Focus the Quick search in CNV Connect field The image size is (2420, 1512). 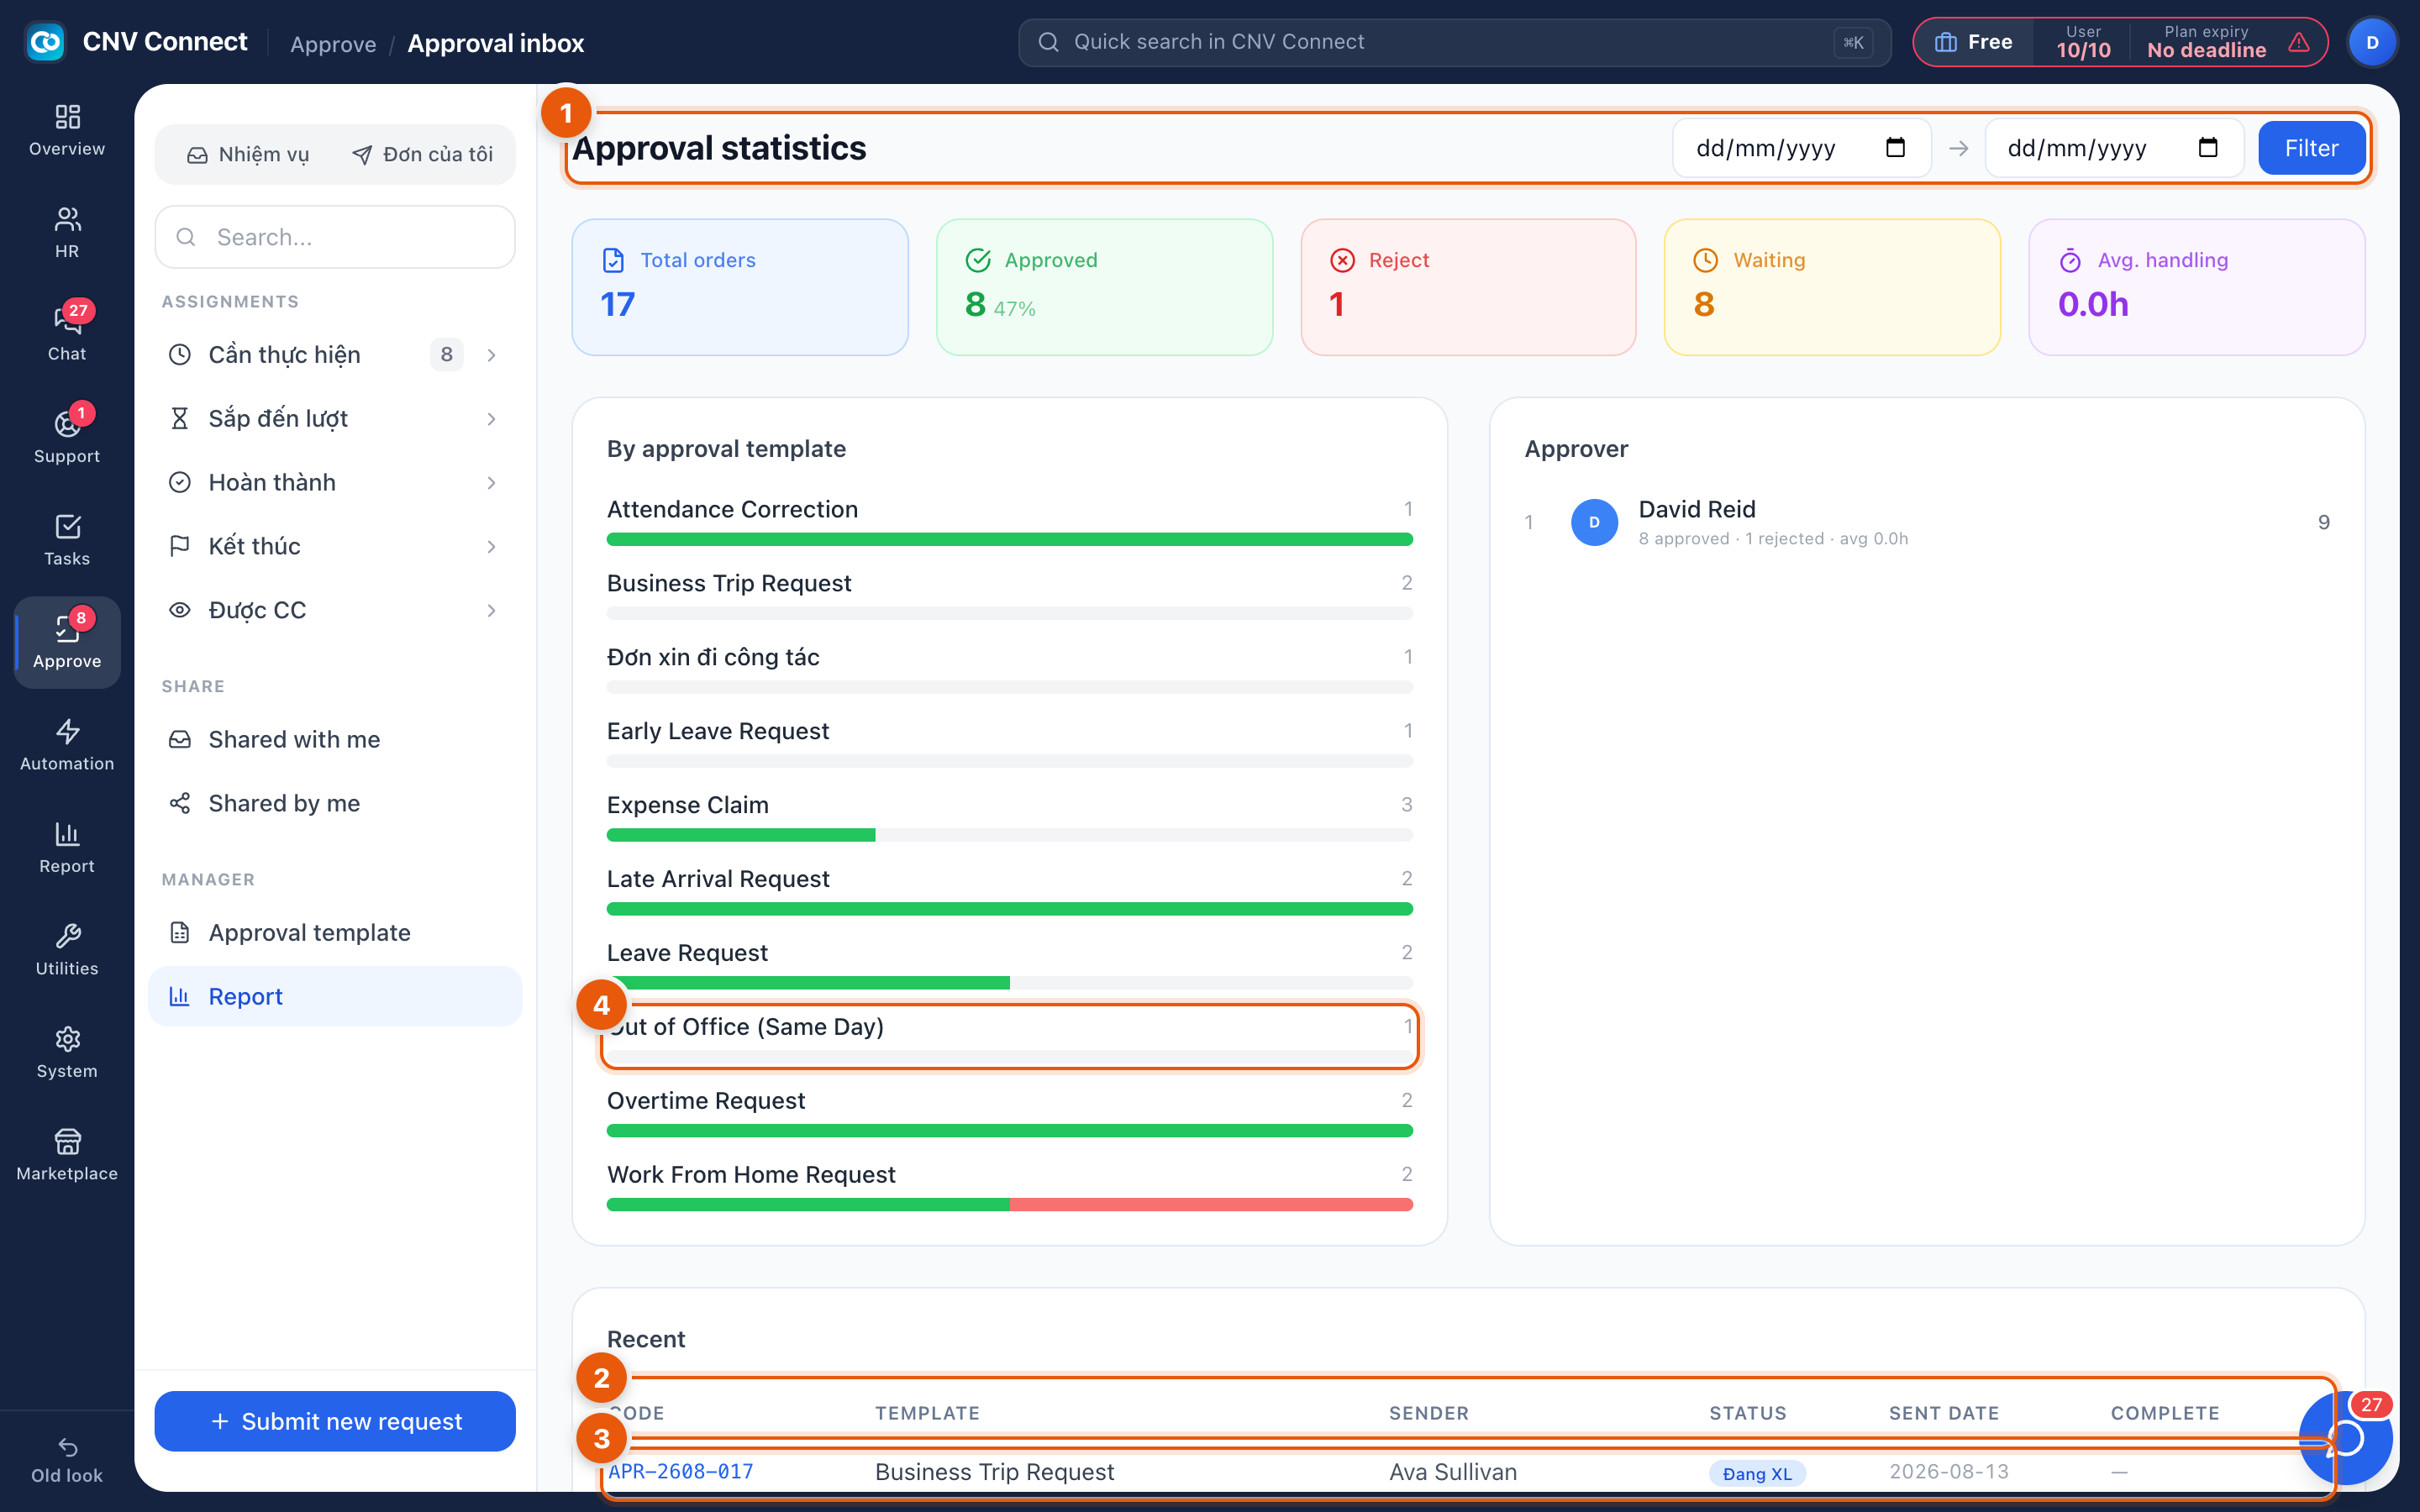1454,42
